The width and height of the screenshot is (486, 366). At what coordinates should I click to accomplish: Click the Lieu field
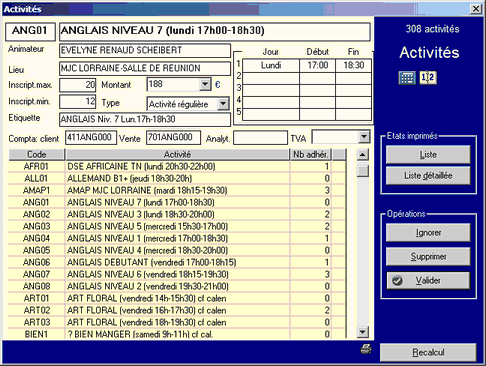click(145, 68)
